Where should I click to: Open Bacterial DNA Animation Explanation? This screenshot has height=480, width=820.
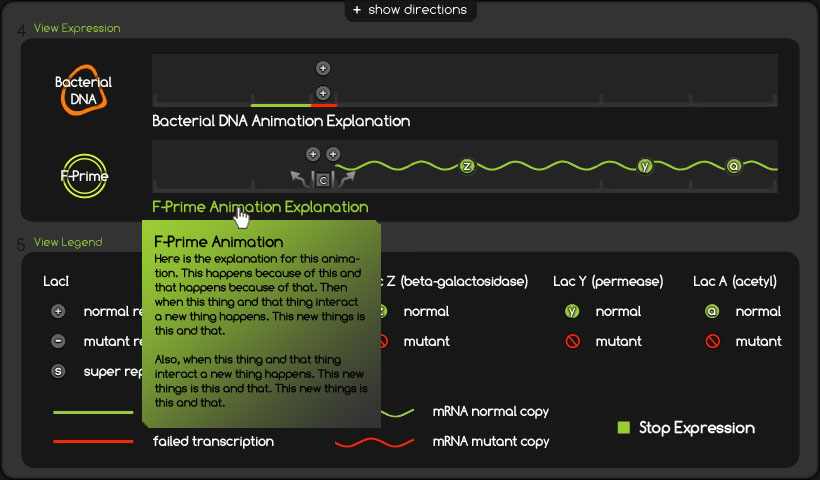(281, 121)
